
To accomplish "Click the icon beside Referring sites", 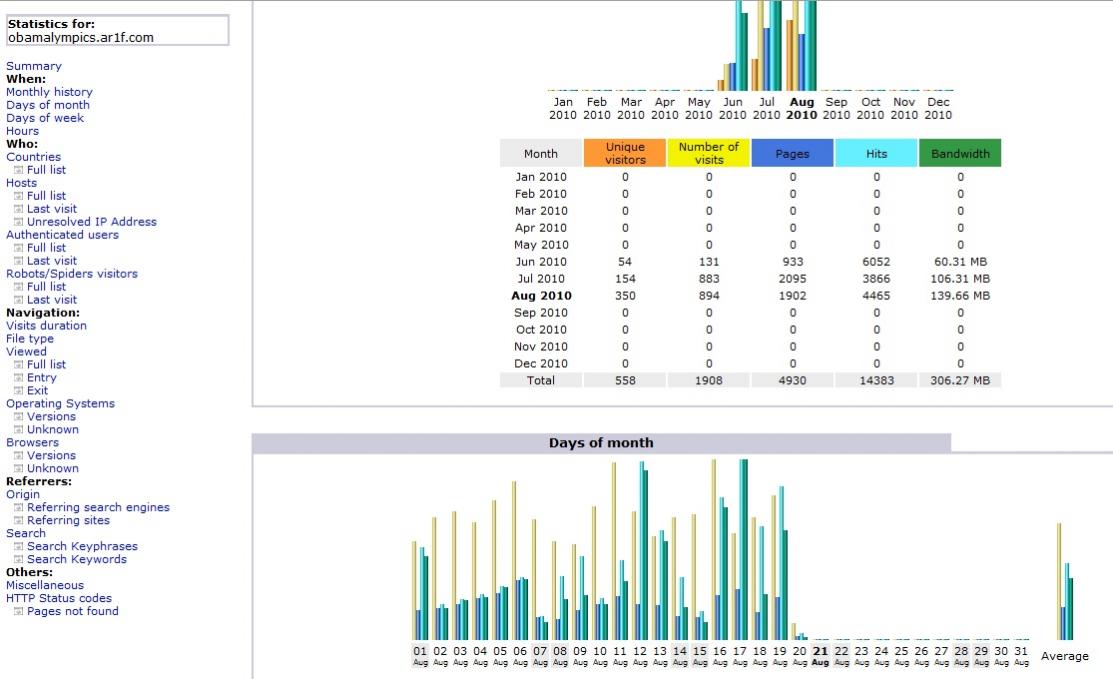I will pos(18,521).
